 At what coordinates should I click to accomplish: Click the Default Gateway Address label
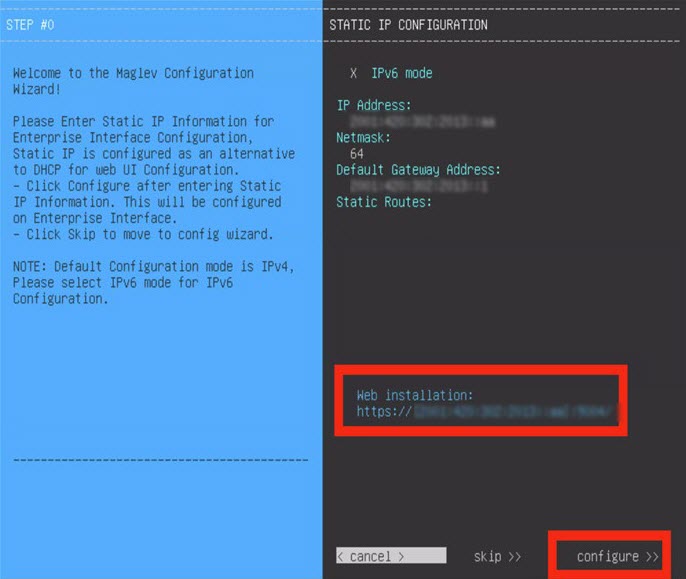point(418,170)
